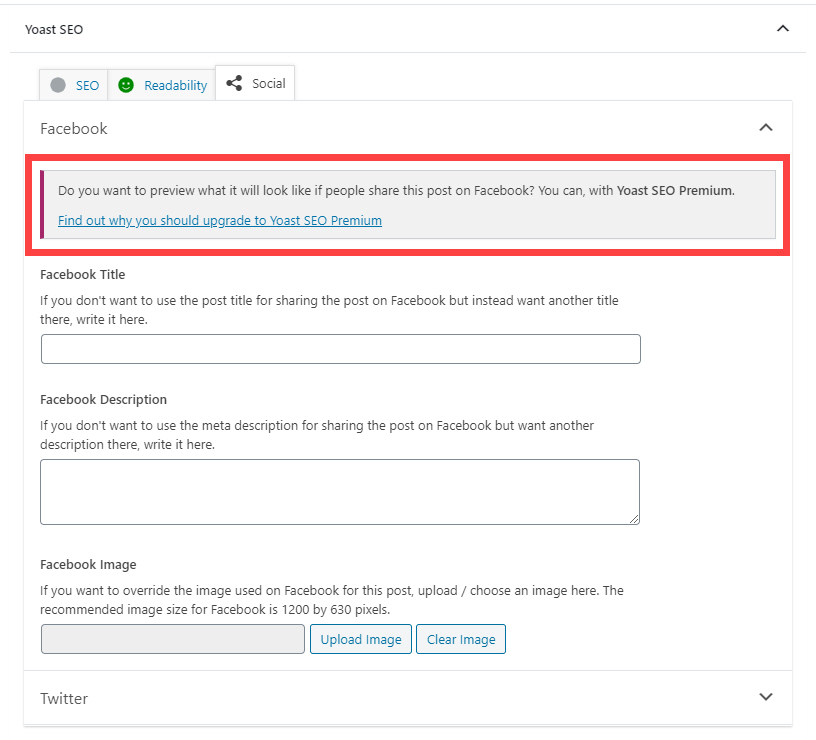The image size is (816, 740).
Task: Click the gray SEO score indicator
Action: tap(58, 85)
